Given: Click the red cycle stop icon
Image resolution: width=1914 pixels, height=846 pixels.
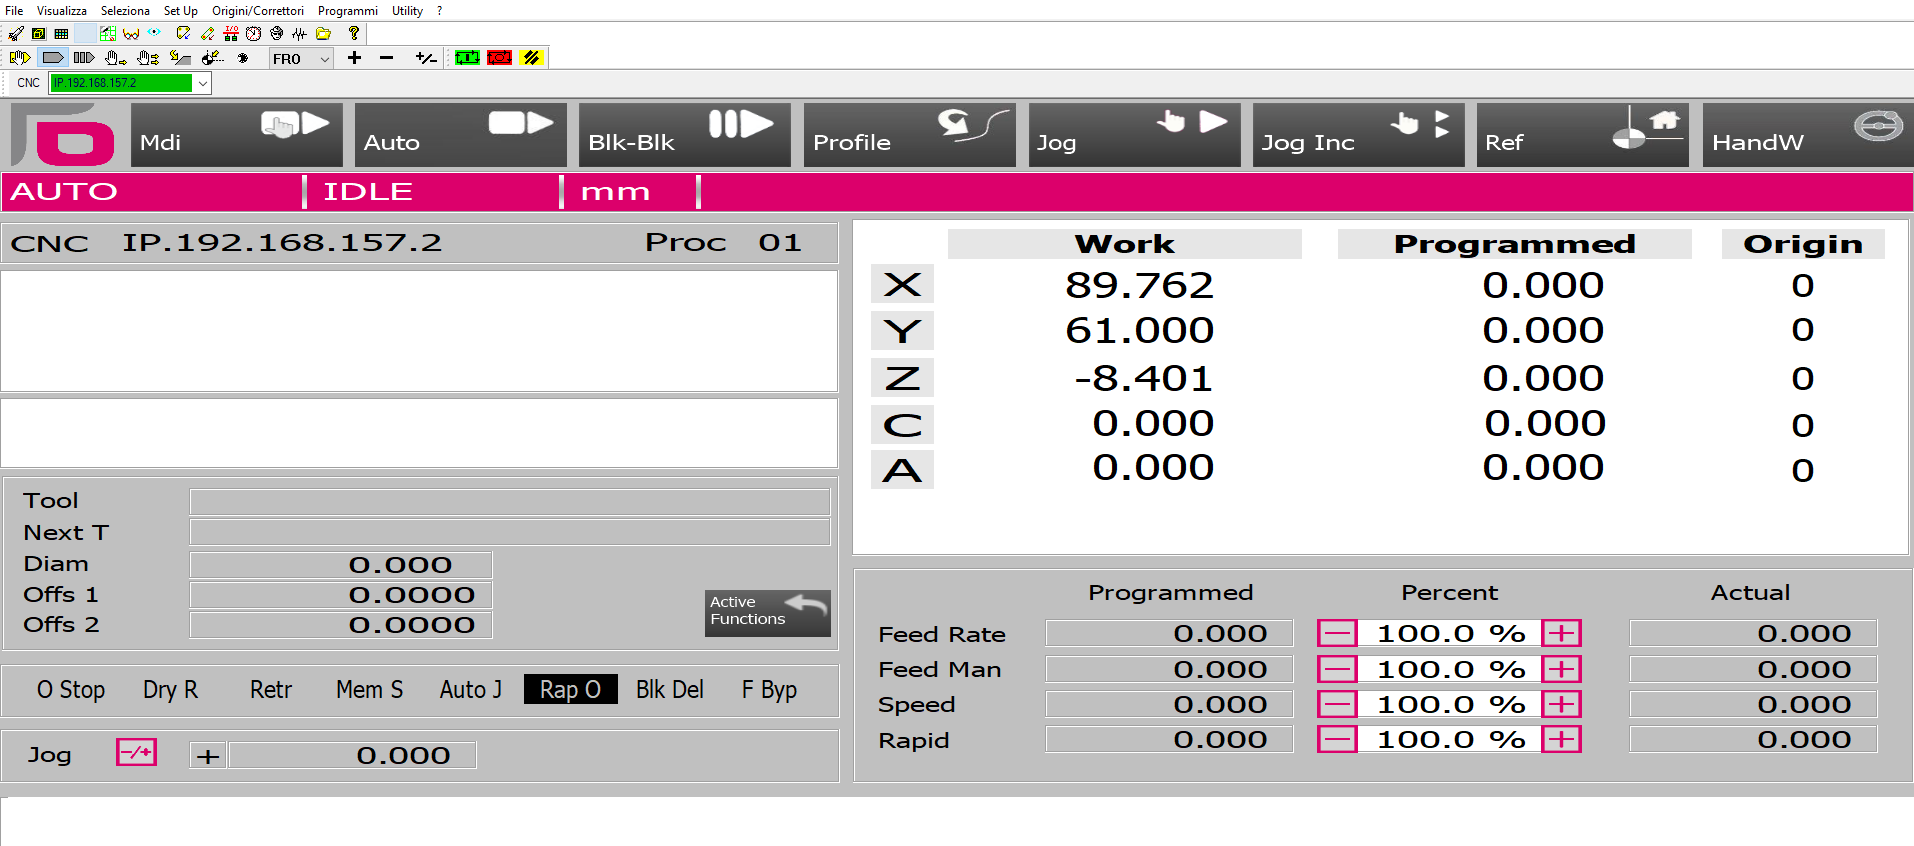Looking at the screenshot, I should (x=499, y=58).
